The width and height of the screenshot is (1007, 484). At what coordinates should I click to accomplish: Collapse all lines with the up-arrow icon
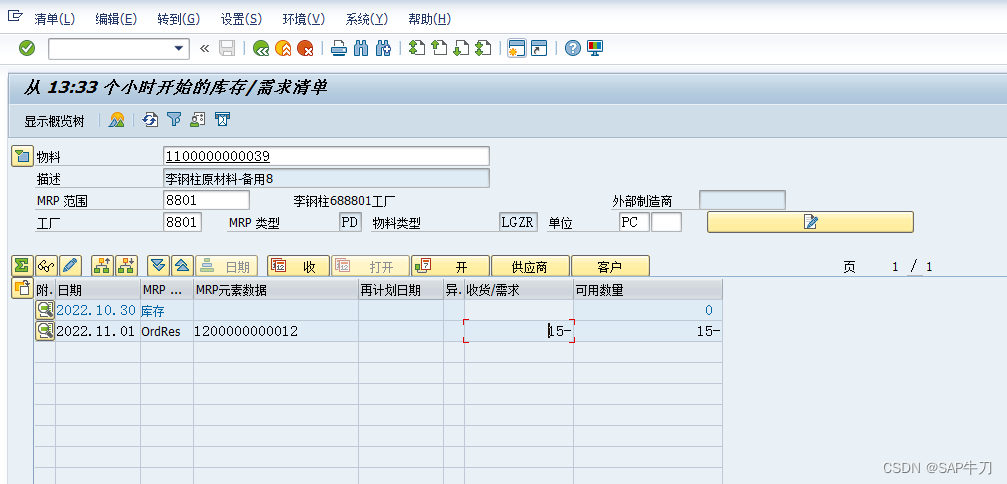(182, 265)
